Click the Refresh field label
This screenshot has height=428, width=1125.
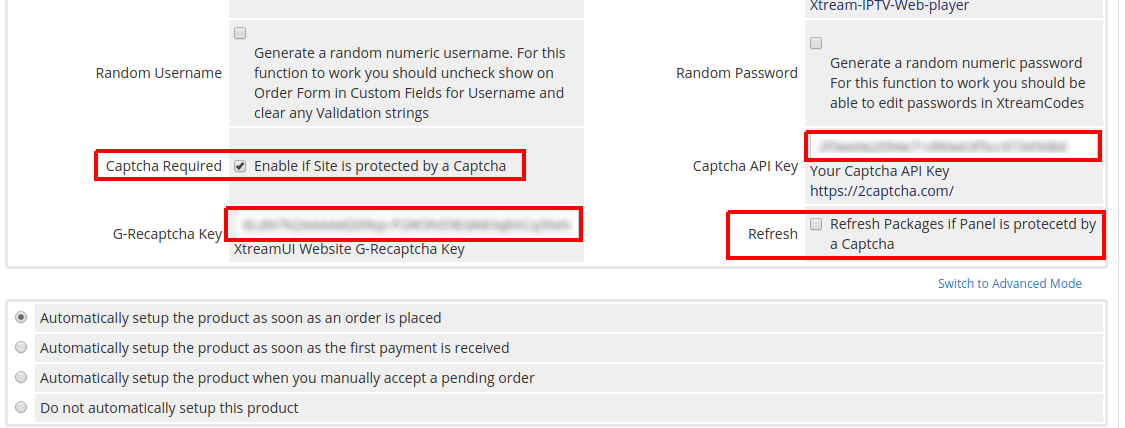(x=773, y=234)
